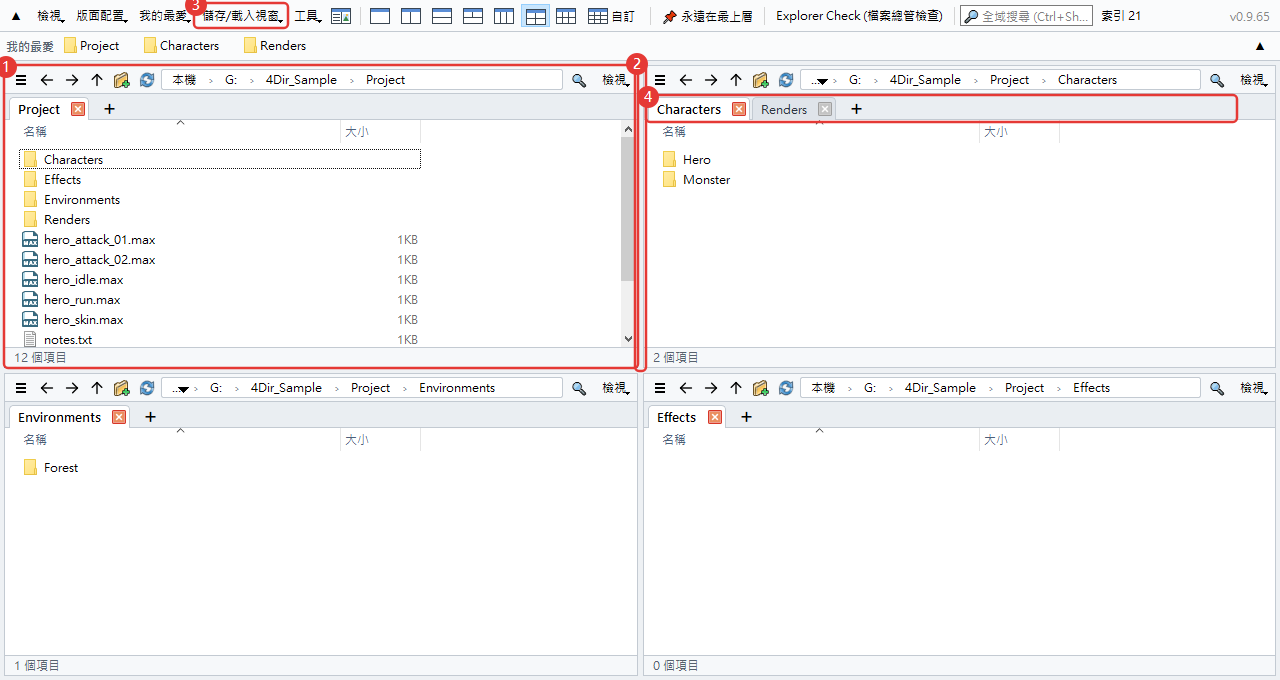Go up one level in the Effects pane

click(736, 388)
